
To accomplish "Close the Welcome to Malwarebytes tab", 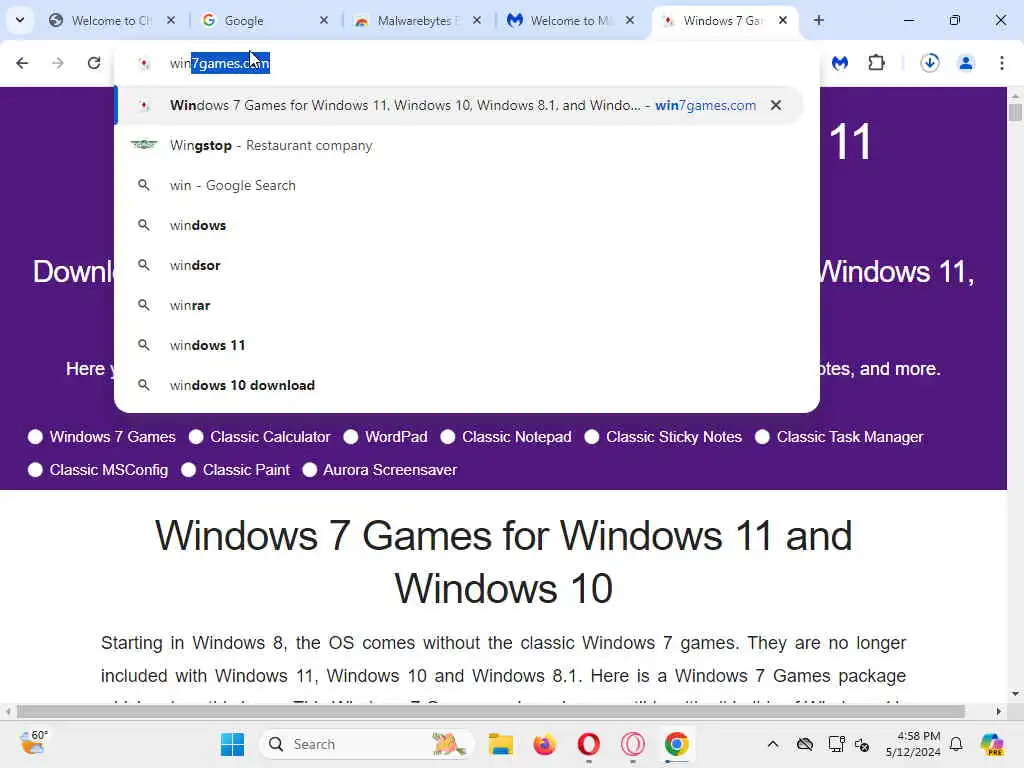I will (630, 20).
